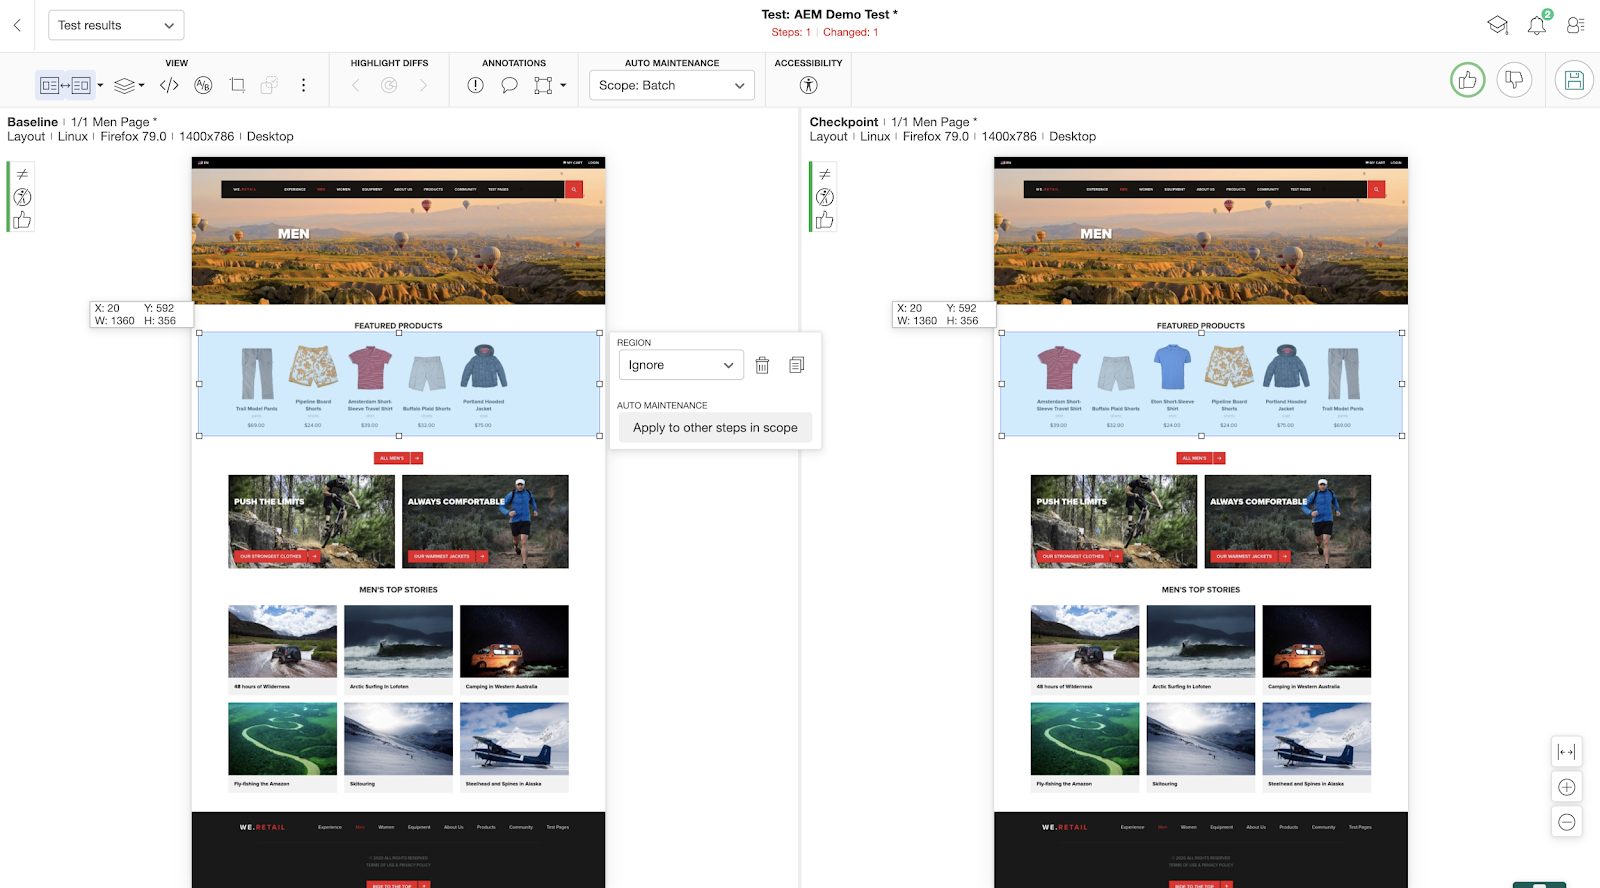This screenshot has width=1600, height=888.
Task: Toggle the A/B comparison view icon
Action: 203,86
